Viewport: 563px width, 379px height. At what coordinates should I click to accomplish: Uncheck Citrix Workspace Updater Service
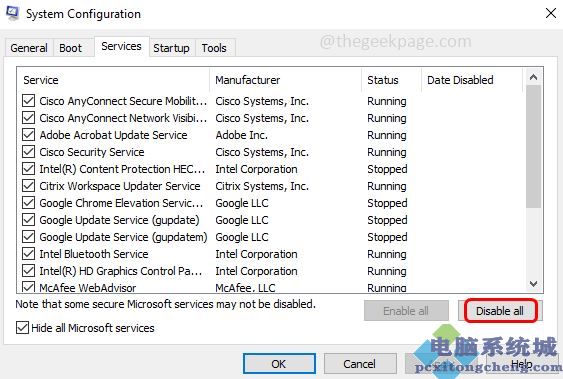point(28,186)
